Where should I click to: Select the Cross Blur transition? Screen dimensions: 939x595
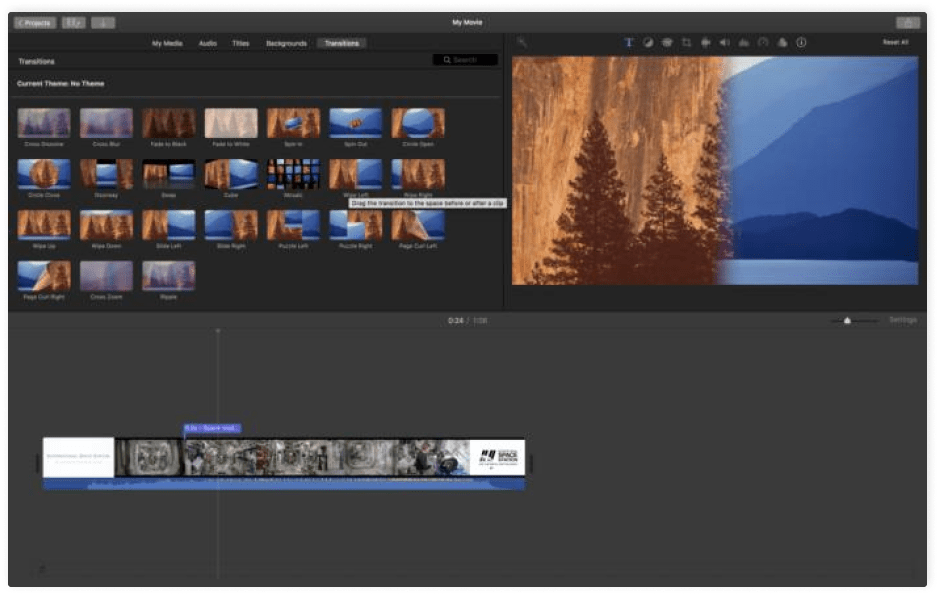pyautogui.click(x=106, y=123)
